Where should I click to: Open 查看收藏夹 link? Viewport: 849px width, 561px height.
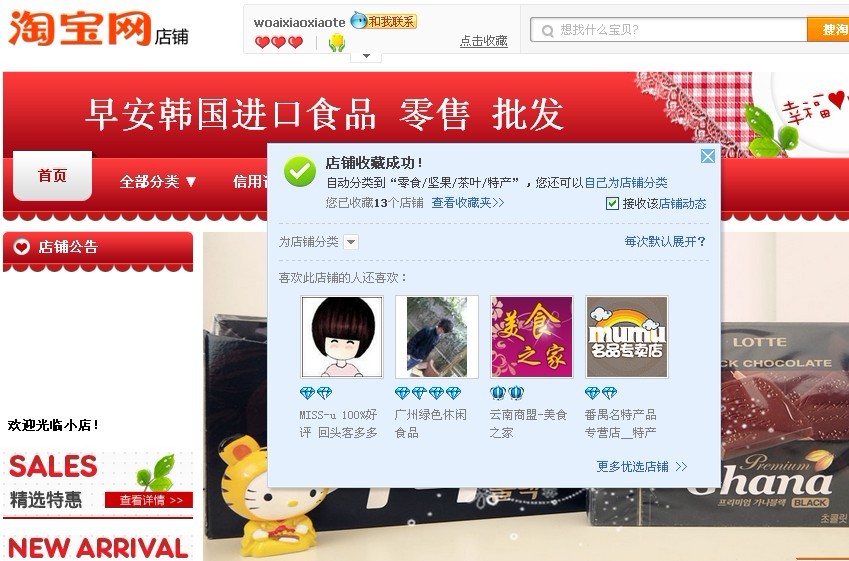pyautogui.click(x=468, y=203)
